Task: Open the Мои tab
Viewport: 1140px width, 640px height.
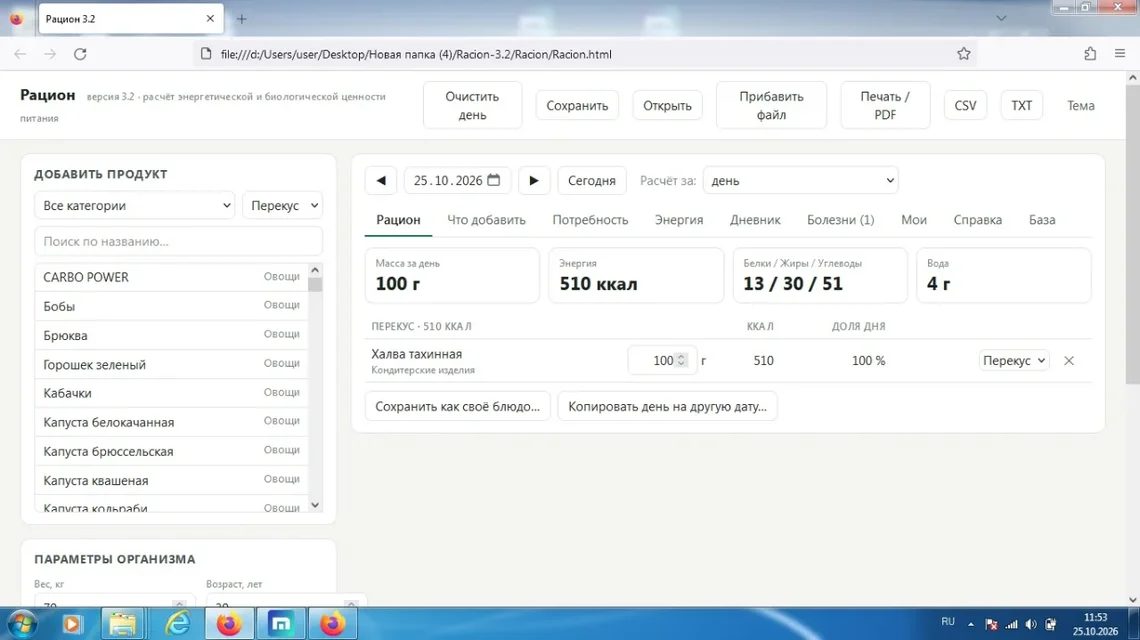Action: [914, 220]
